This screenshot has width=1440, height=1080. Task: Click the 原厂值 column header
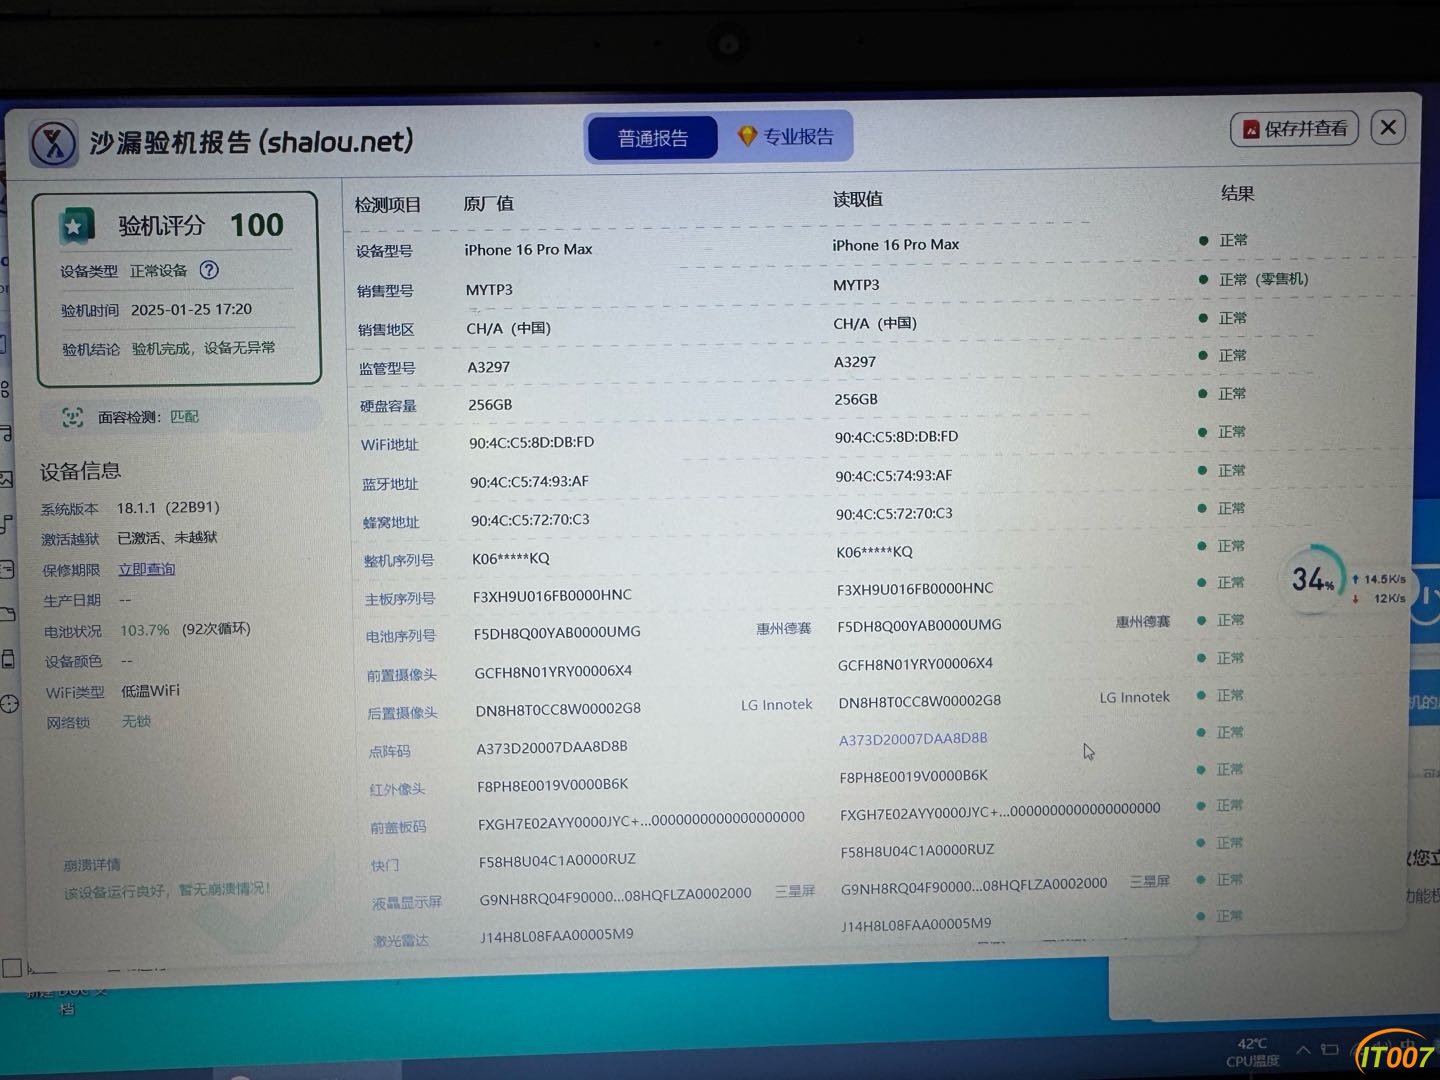(488, 203)
